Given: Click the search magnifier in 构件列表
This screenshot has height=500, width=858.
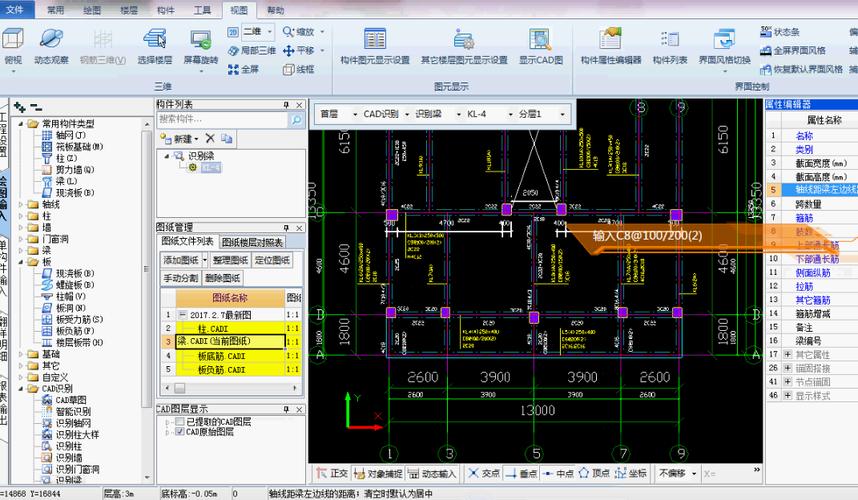Looking at the screenshot, I should click(x=296, y=120).
